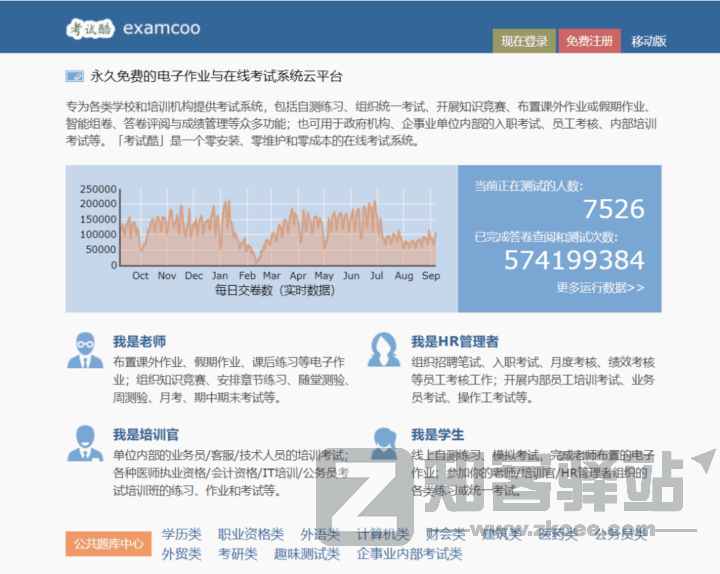Click the 永久免费的电子作业与在线考试系统云平台 headline

click(x=216, y=76)
